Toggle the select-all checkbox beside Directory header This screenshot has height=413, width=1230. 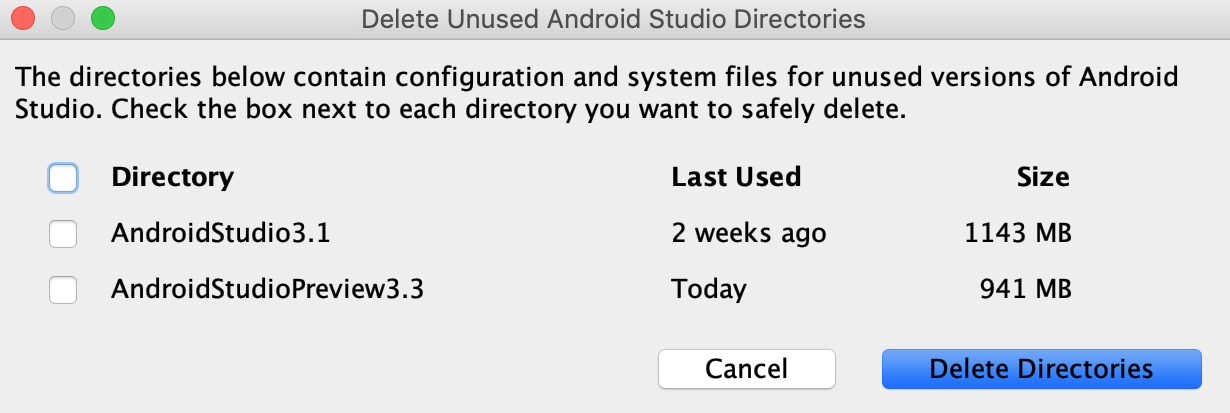click(63, 178)
